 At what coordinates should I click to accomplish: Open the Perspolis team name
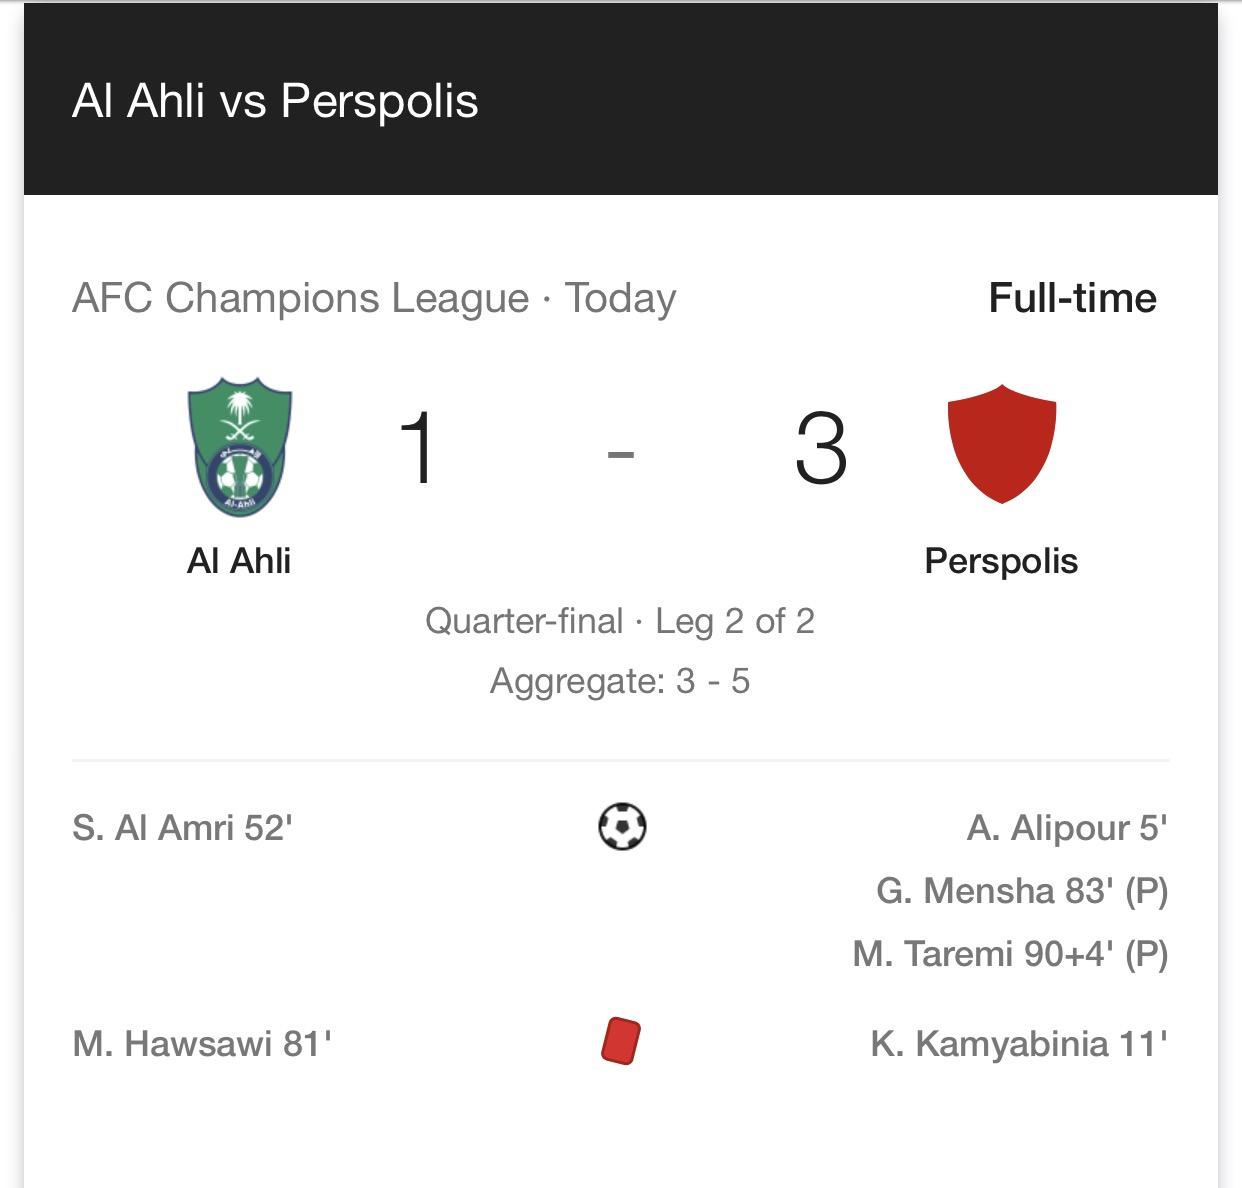point(1001,562)
